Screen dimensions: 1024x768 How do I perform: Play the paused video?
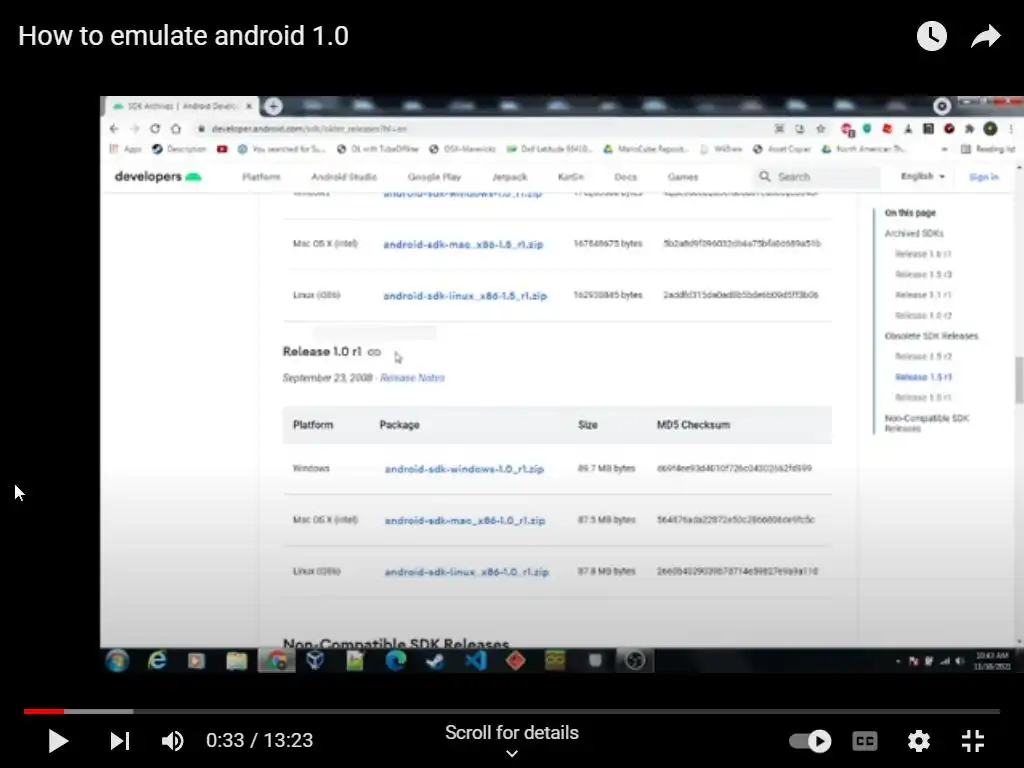(x=58, y=741)
